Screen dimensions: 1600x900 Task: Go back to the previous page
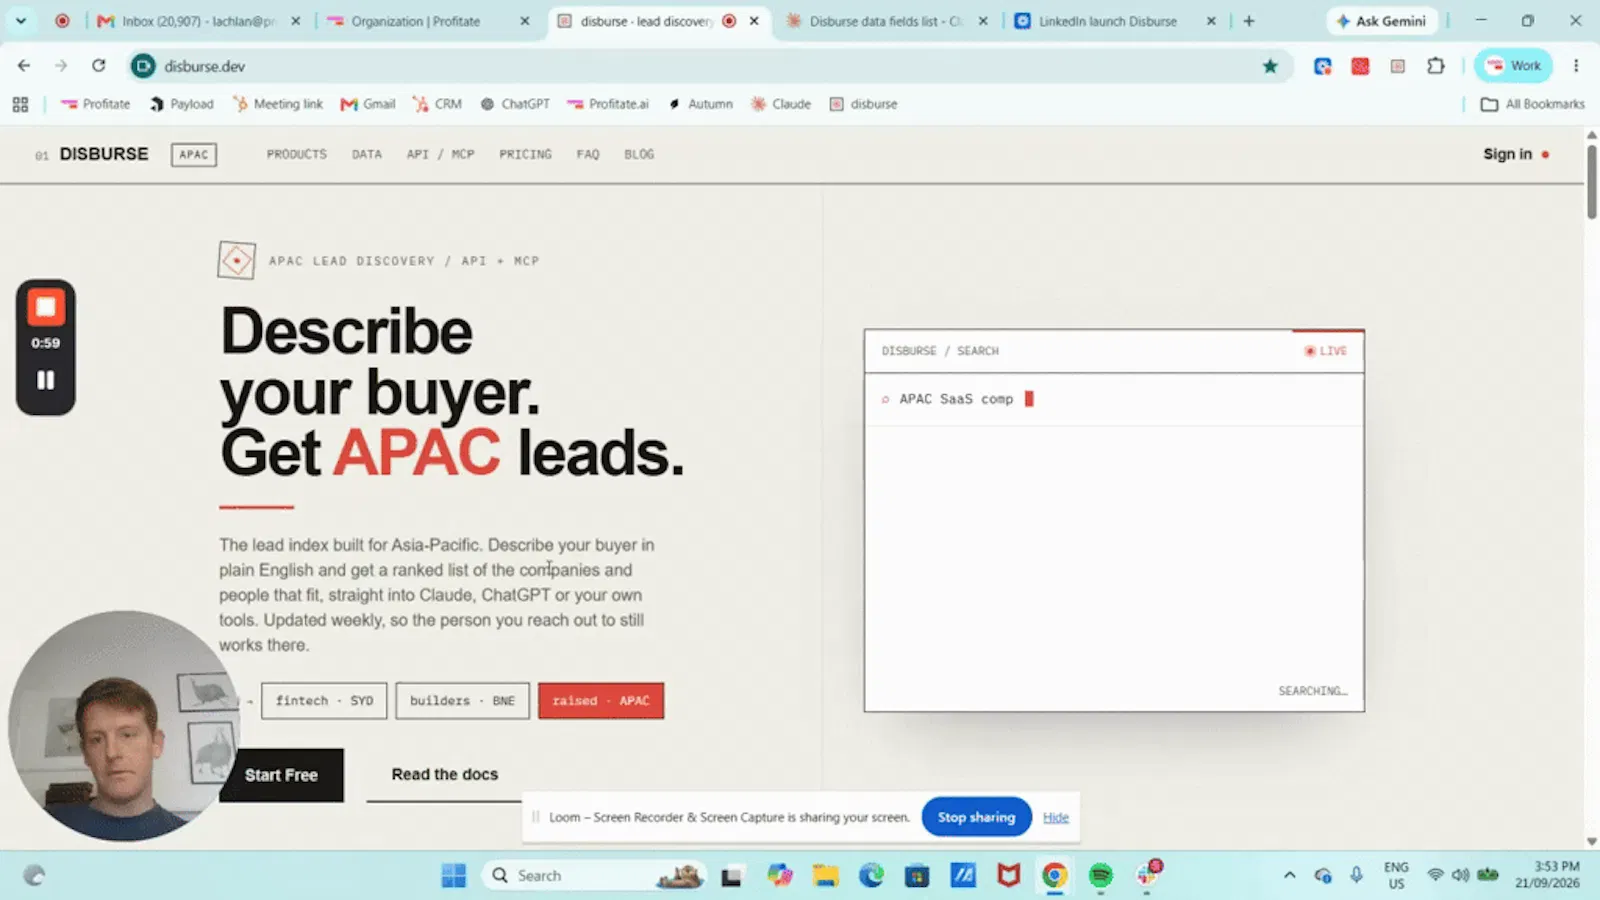[x=24, y=66]
